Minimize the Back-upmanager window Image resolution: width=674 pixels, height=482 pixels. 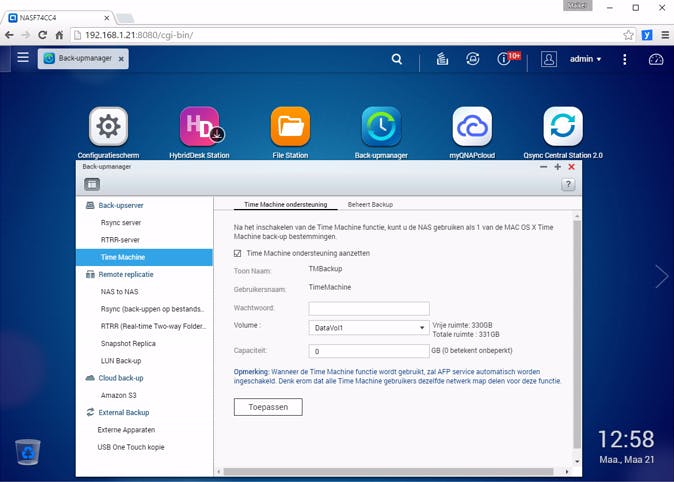coord(543,167)
